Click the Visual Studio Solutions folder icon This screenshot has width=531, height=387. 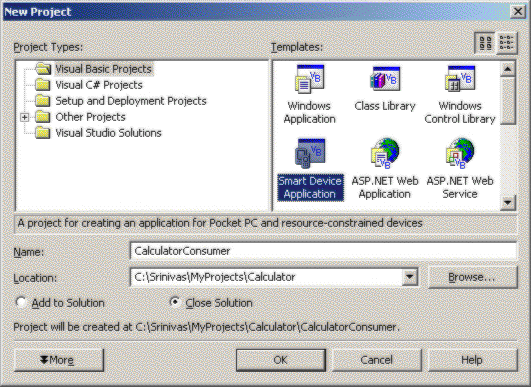(x=43, y=133)
